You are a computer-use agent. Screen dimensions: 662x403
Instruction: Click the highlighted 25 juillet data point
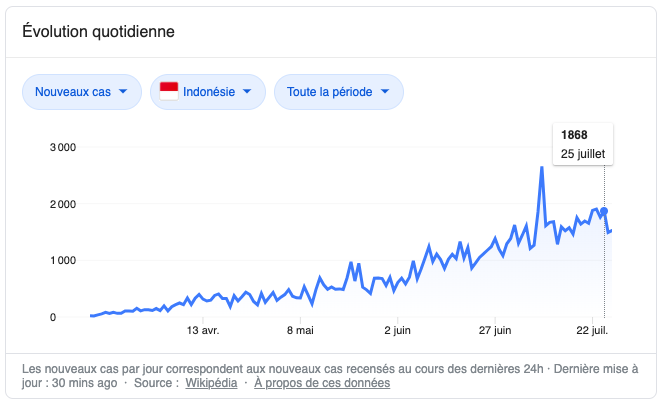point(604,212)
